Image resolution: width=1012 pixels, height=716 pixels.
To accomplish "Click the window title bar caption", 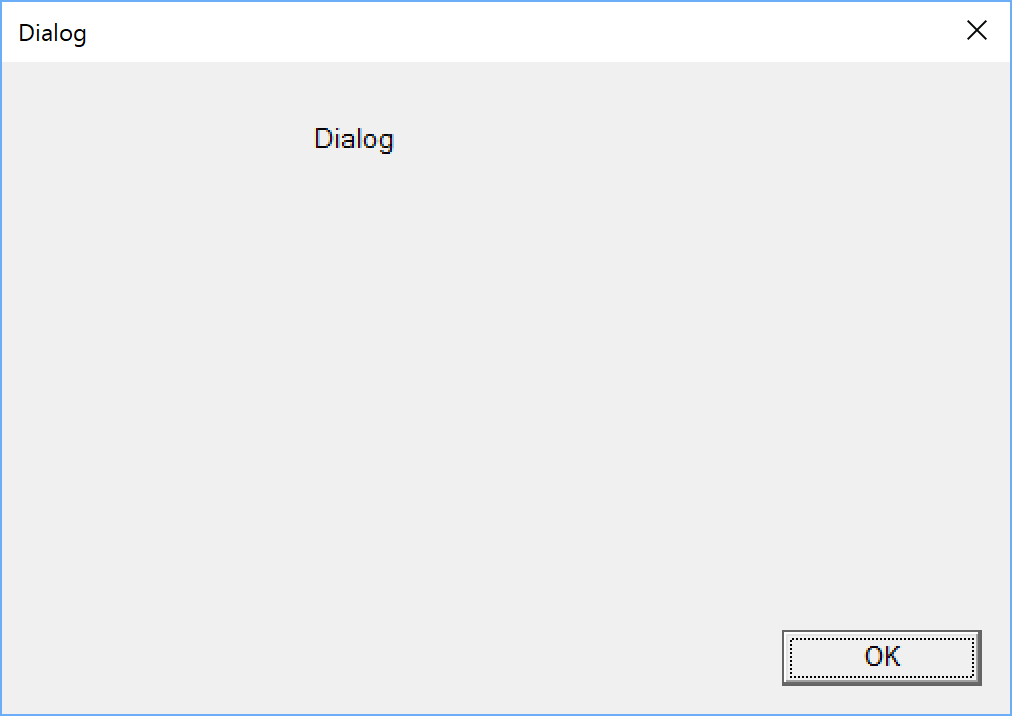I will 52,33.
